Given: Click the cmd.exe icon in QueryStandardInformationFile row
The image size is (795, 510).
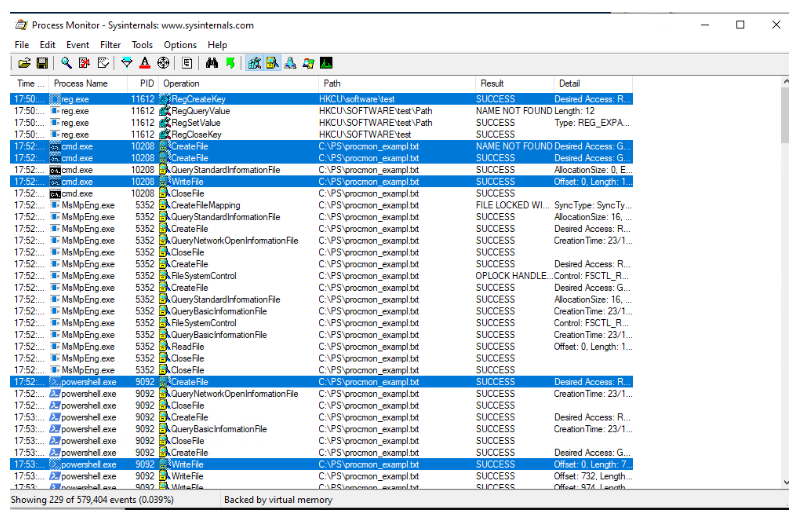Looking at the screenshot, I should pos(55,170).
